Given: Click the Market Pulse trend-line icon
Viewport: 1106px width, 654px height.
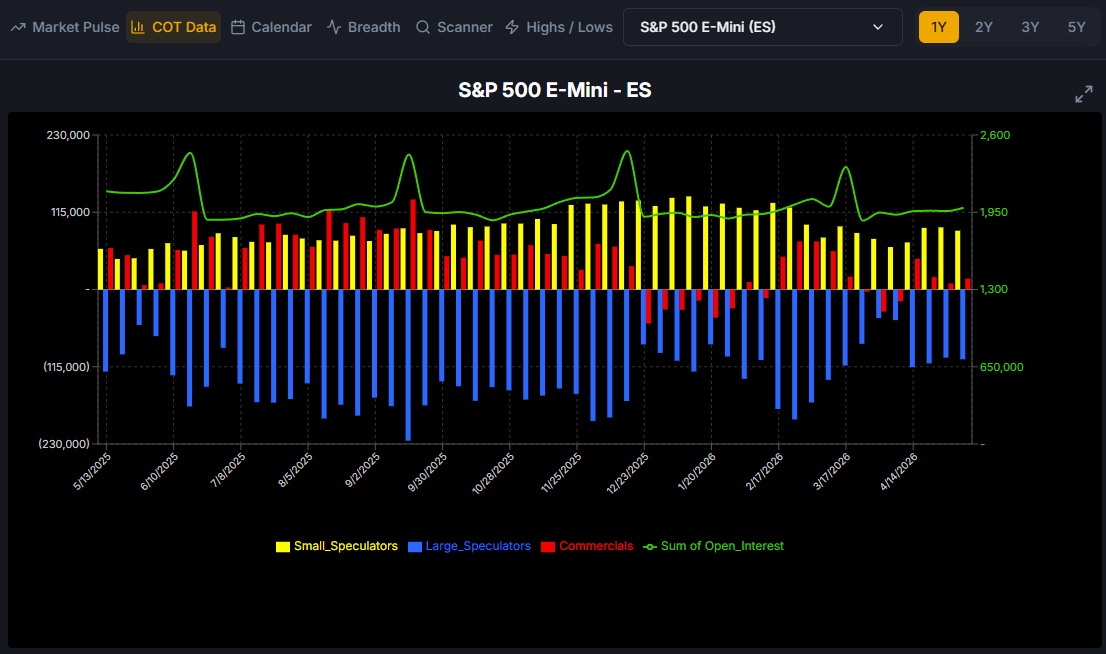Looking at the screenshot, I should coord(18,27).
